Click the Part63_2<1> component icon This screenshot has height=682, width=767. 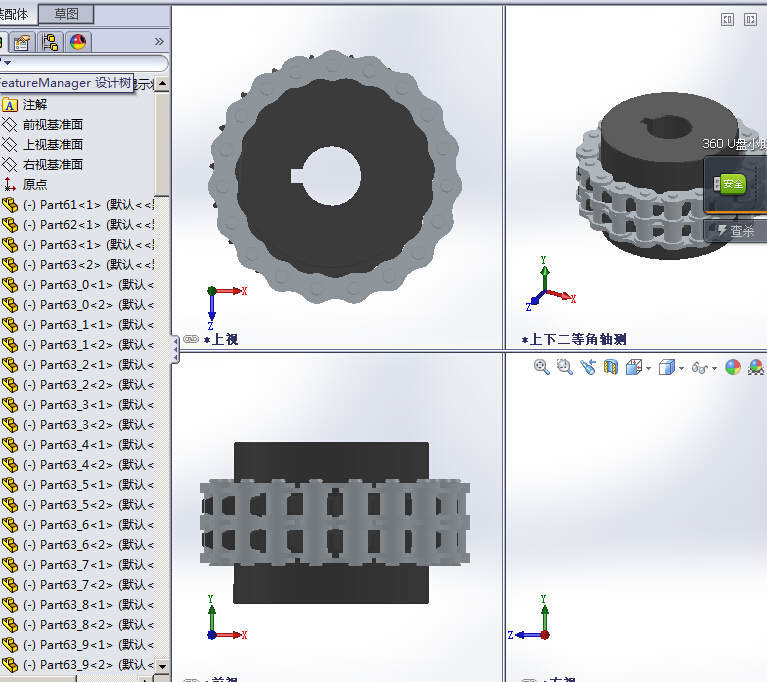click(10, 365)
